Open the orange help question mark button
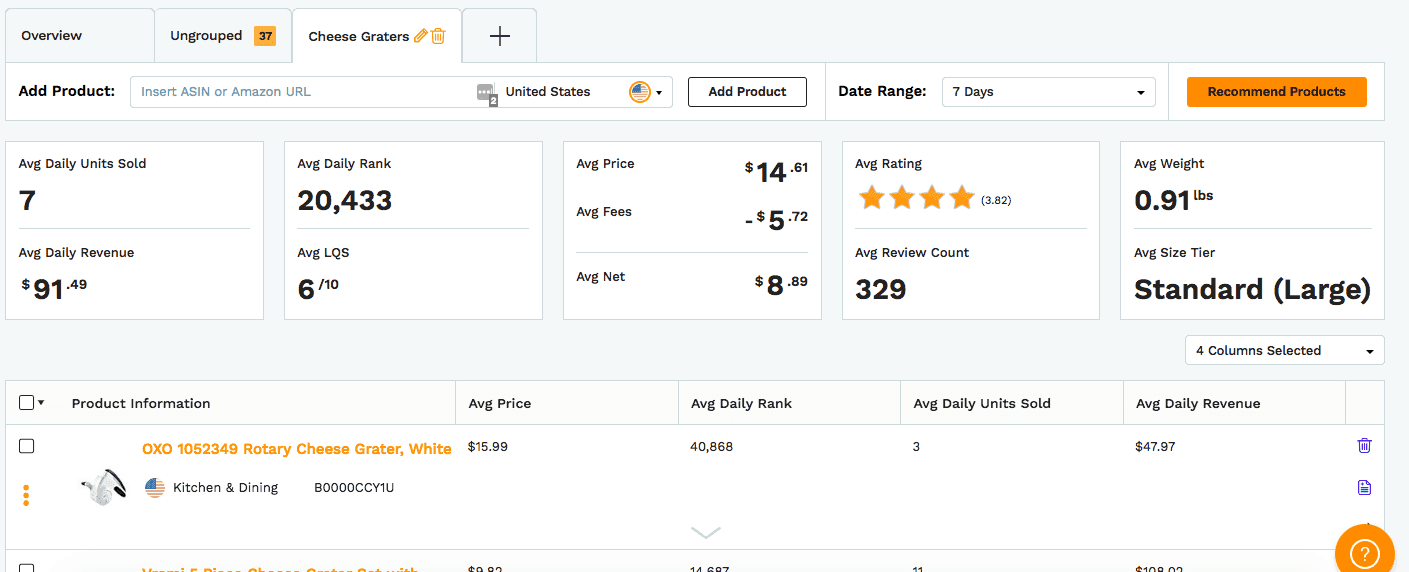The image size is (1409, 572). click(x=1364, y=552)
